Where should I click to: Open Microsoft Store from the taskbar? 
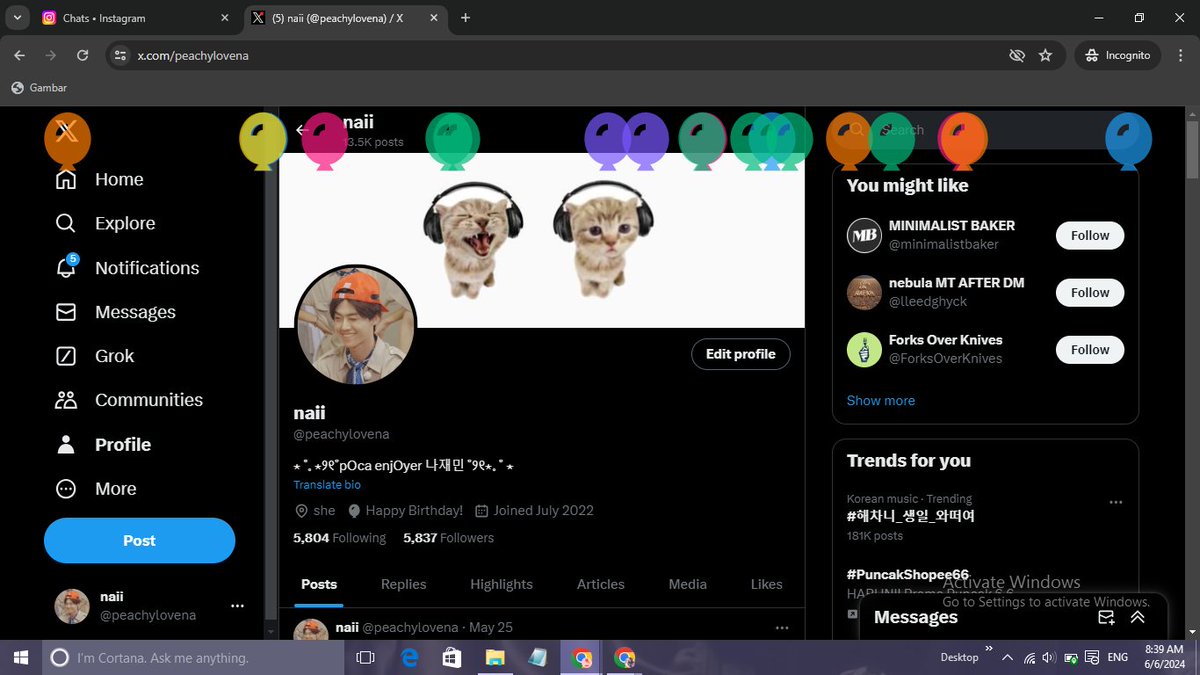pos(452,658)
